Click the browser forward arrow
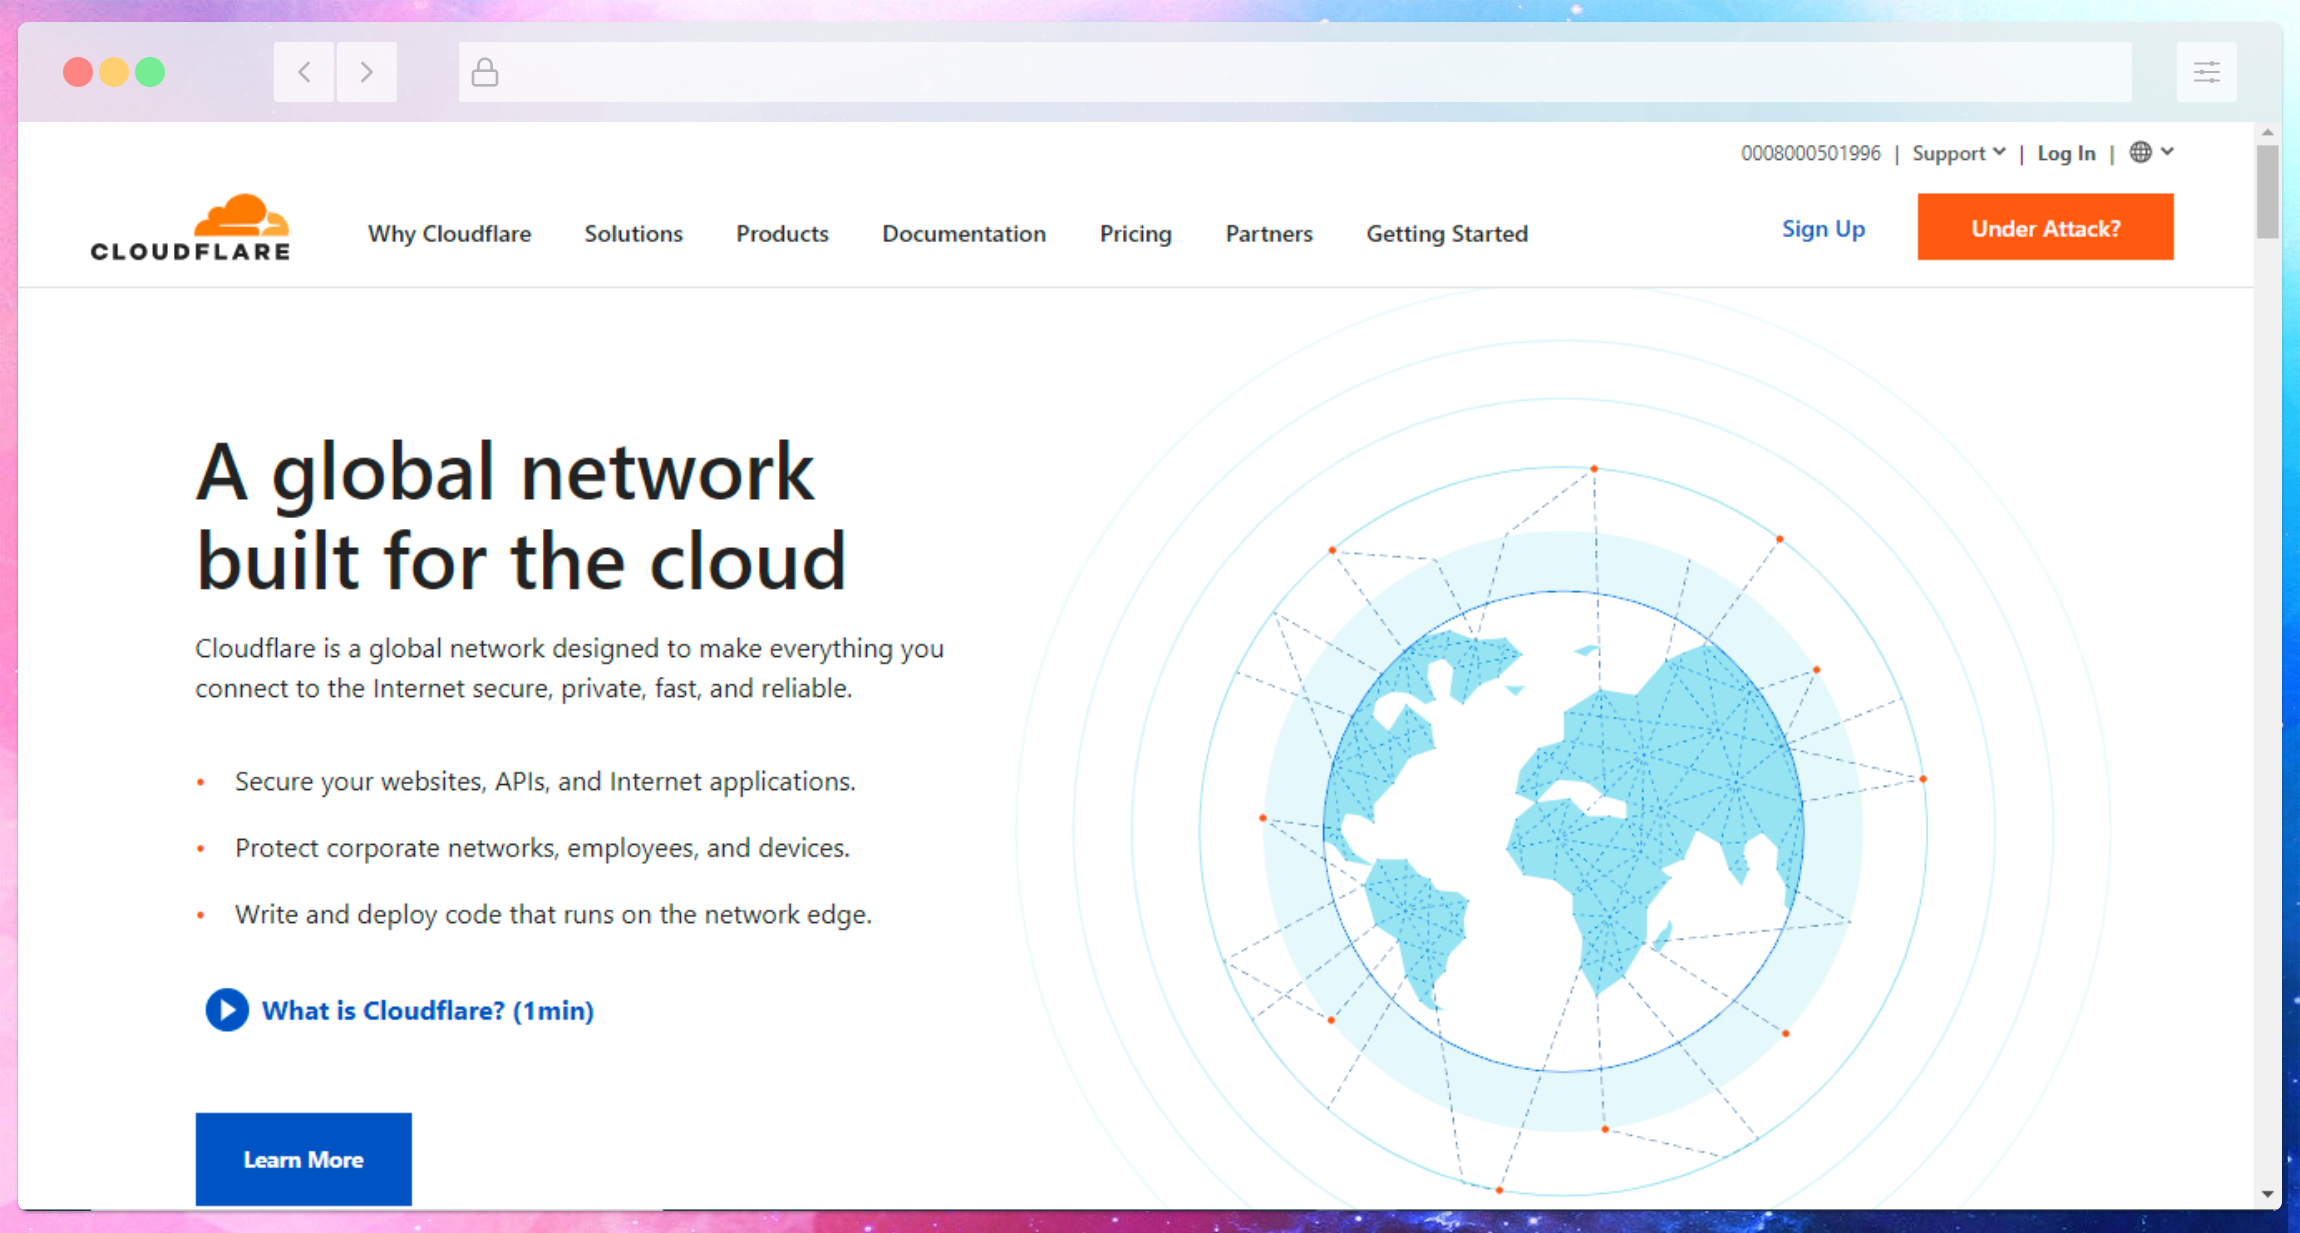2300x1233 pixels. [366, 72]
